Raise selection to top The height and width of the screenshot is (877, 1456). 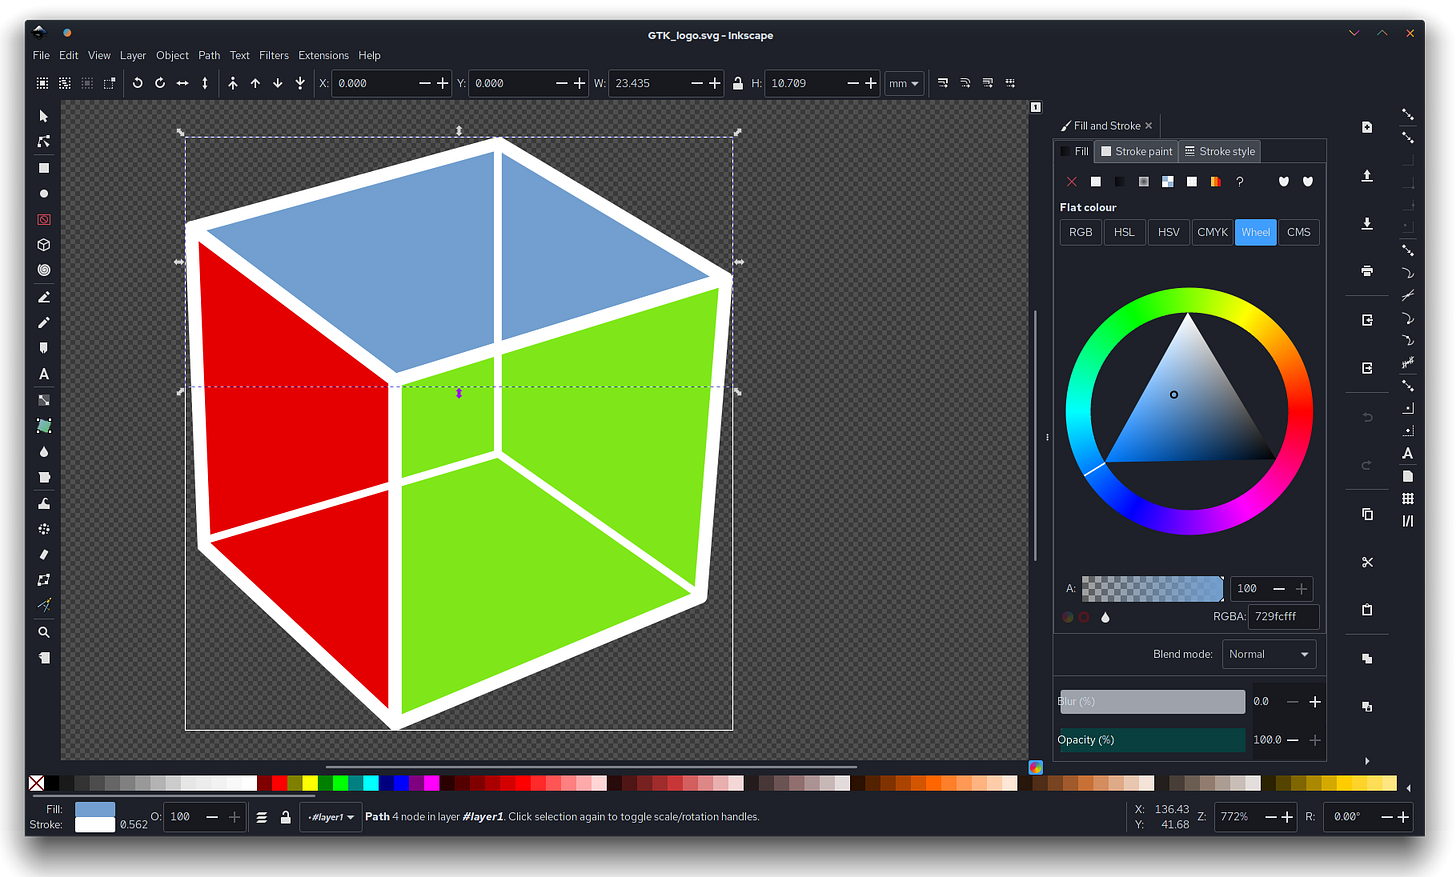[233, 83]
